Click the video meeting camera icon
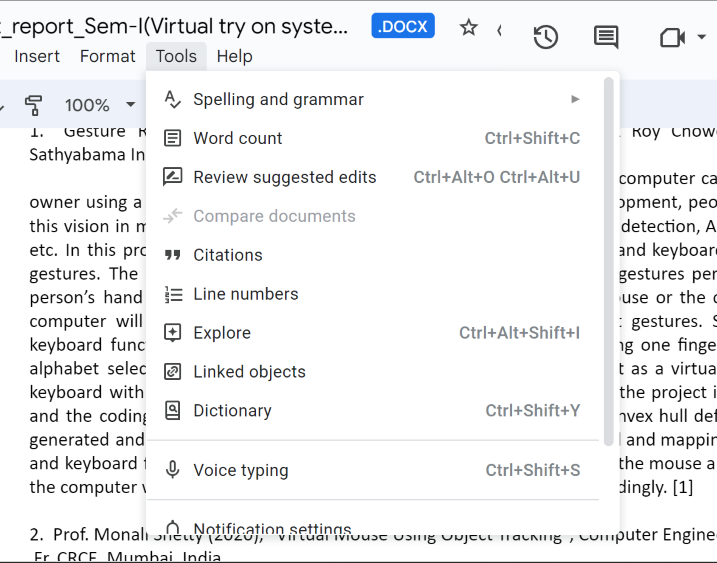717x563 pixels. 672,38
